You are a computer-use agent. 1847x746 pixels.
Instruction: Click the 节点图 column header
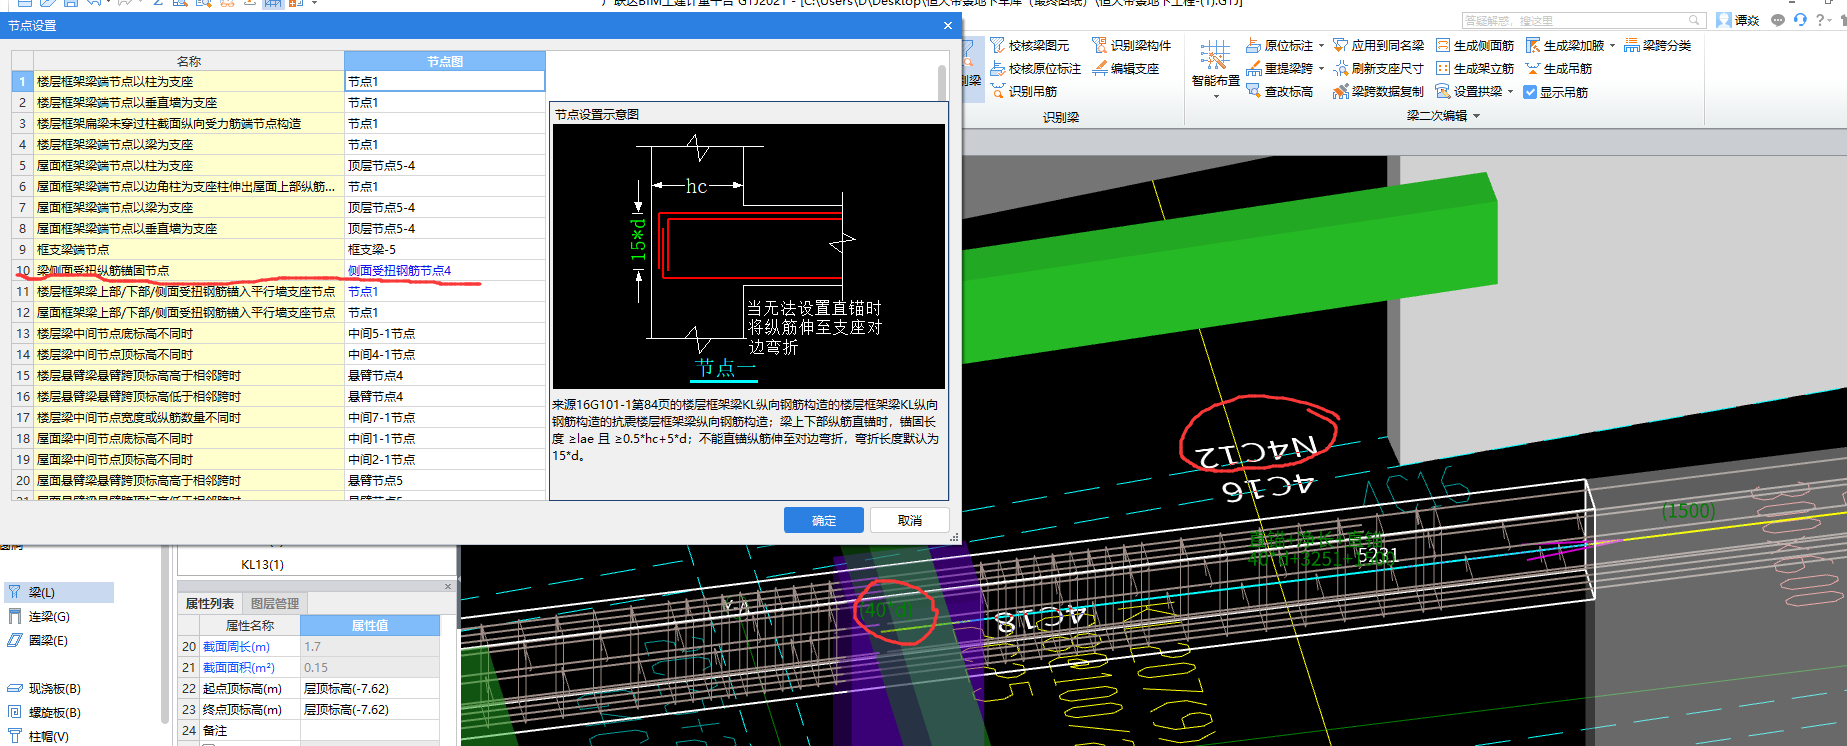pos(445,61)
